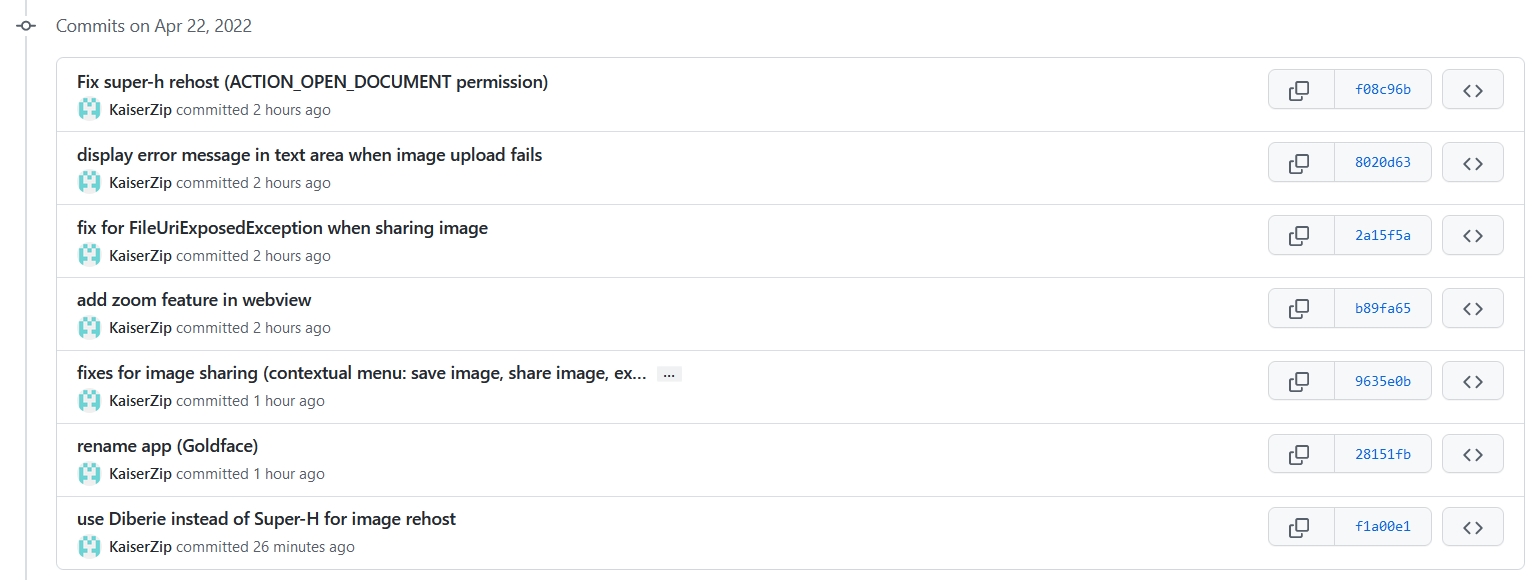Open commit hash f08c96b

[x=1382, y=90]
